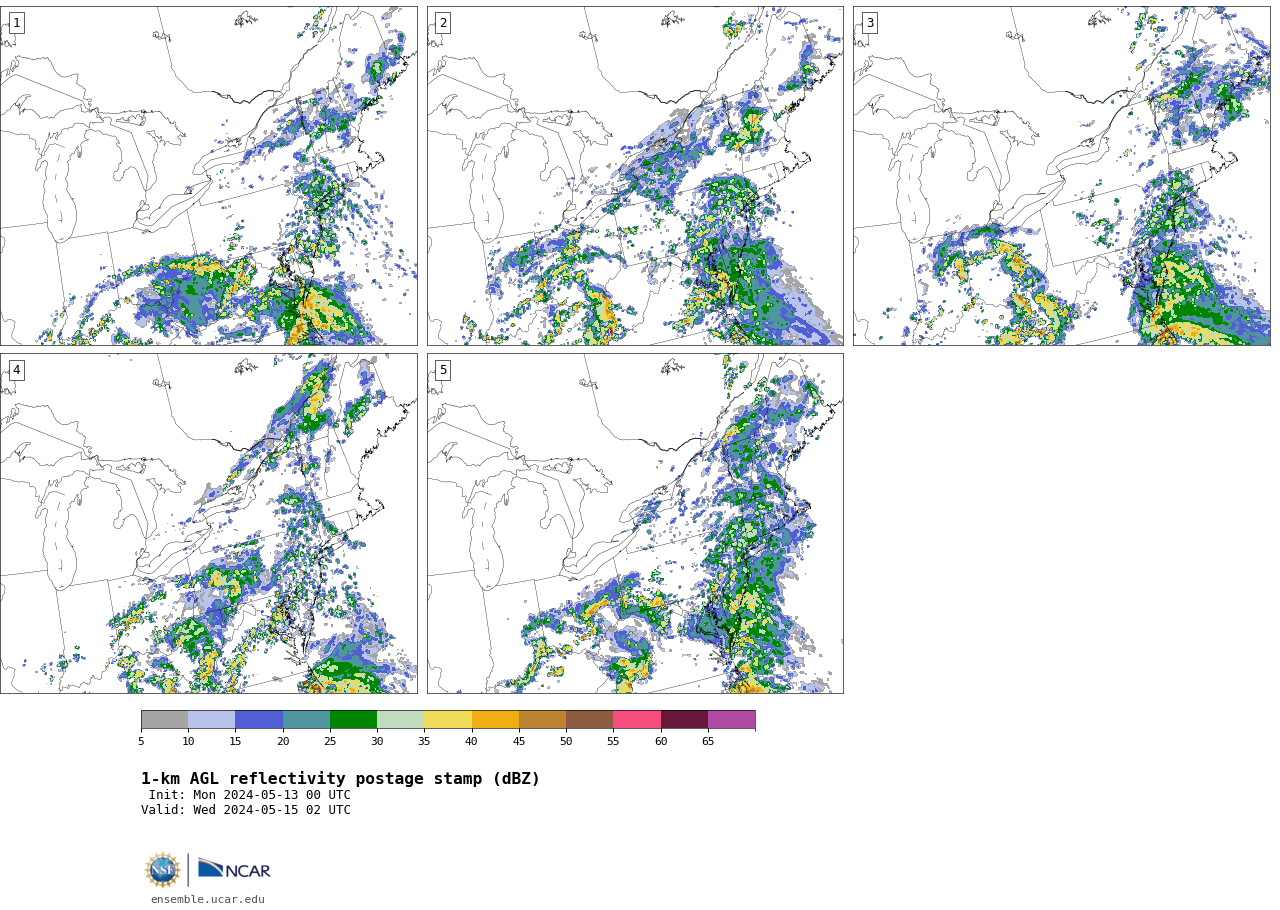The height and width of the screenshot is (910, 1280).
Task: Click the teal 20-25 dBZ swatch
Action: tap(306, 720)
